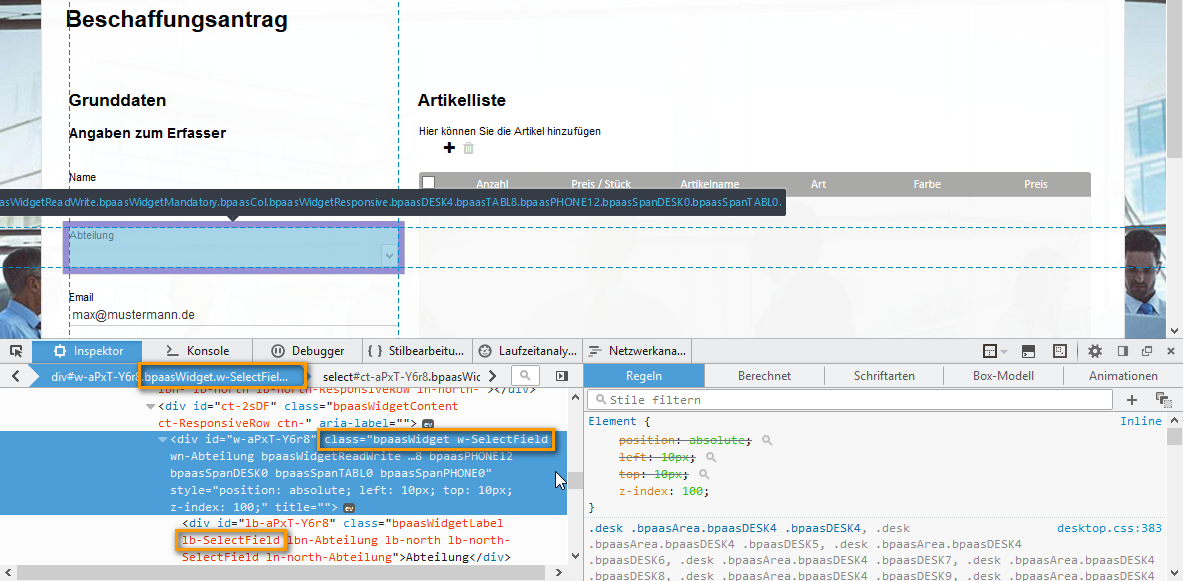The image size is (1183, 581).
Task: Open the Abteilung dropdown
Action: click(389, 256)
